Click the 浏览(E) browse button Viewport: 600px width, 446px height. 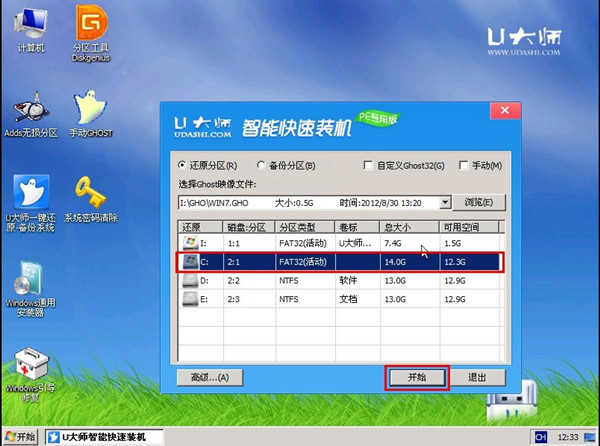tap(480, 203)
